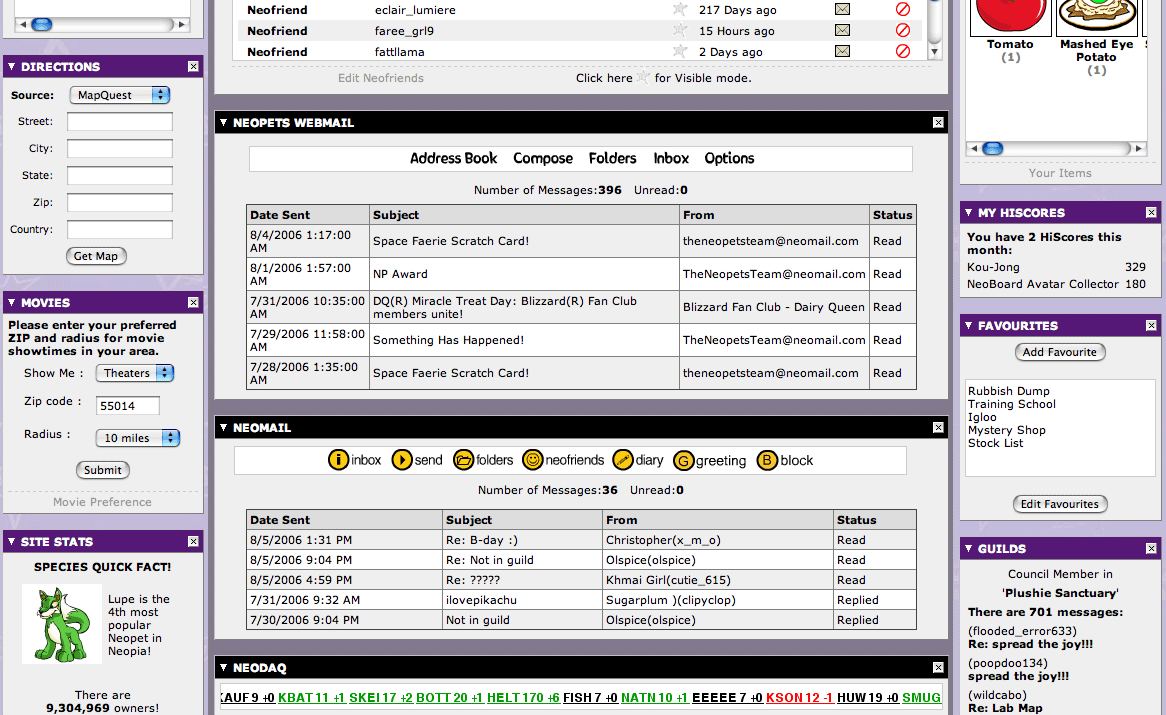Image resolution: width=1166 pixels, height=715 pixels.
Task: Click the Neomail inbox icon
Action: (x=339, y=460)
